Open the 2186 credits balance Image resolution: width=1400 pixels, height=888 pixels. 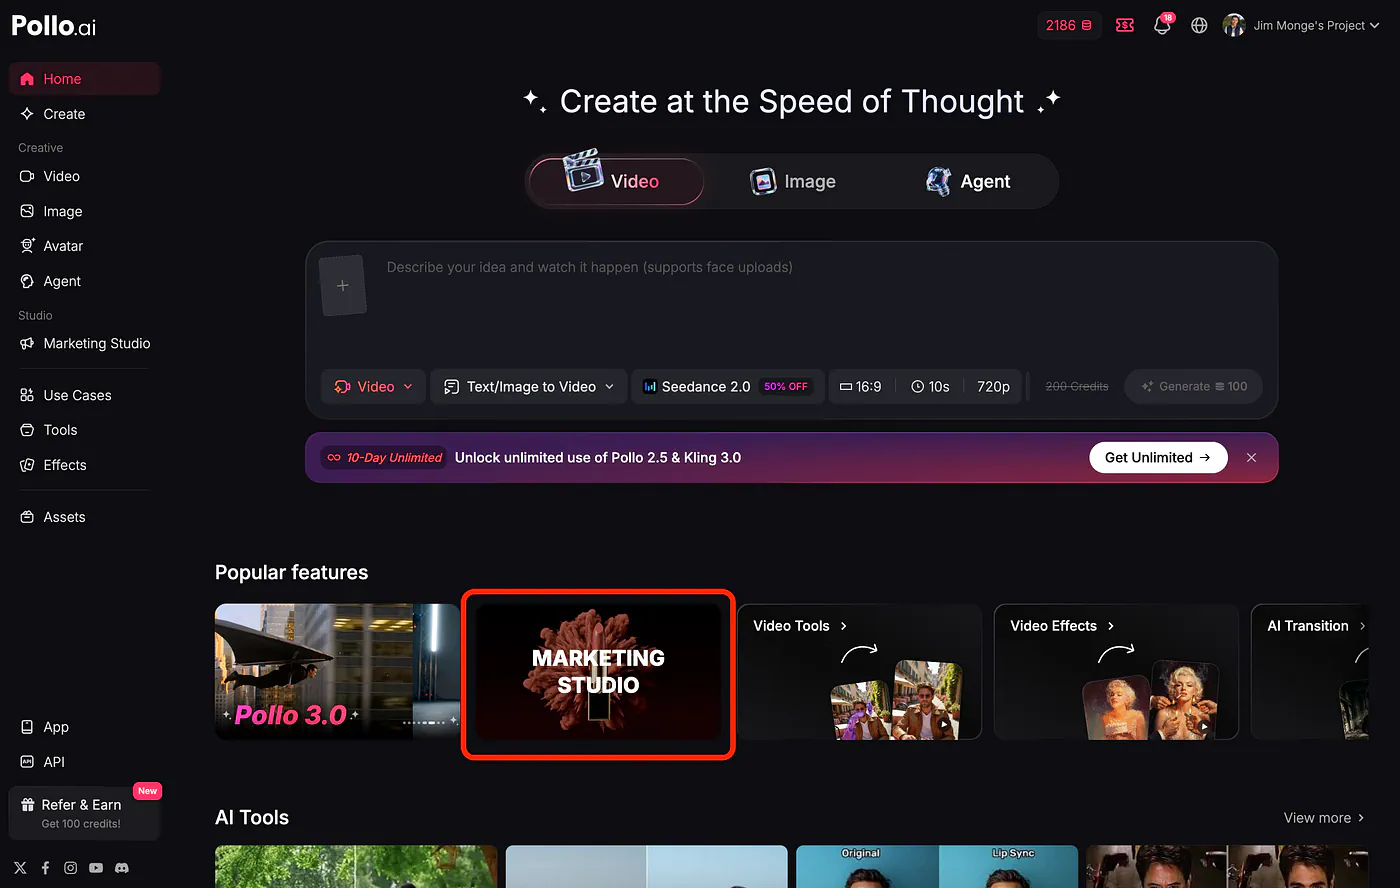(1069, 25)
